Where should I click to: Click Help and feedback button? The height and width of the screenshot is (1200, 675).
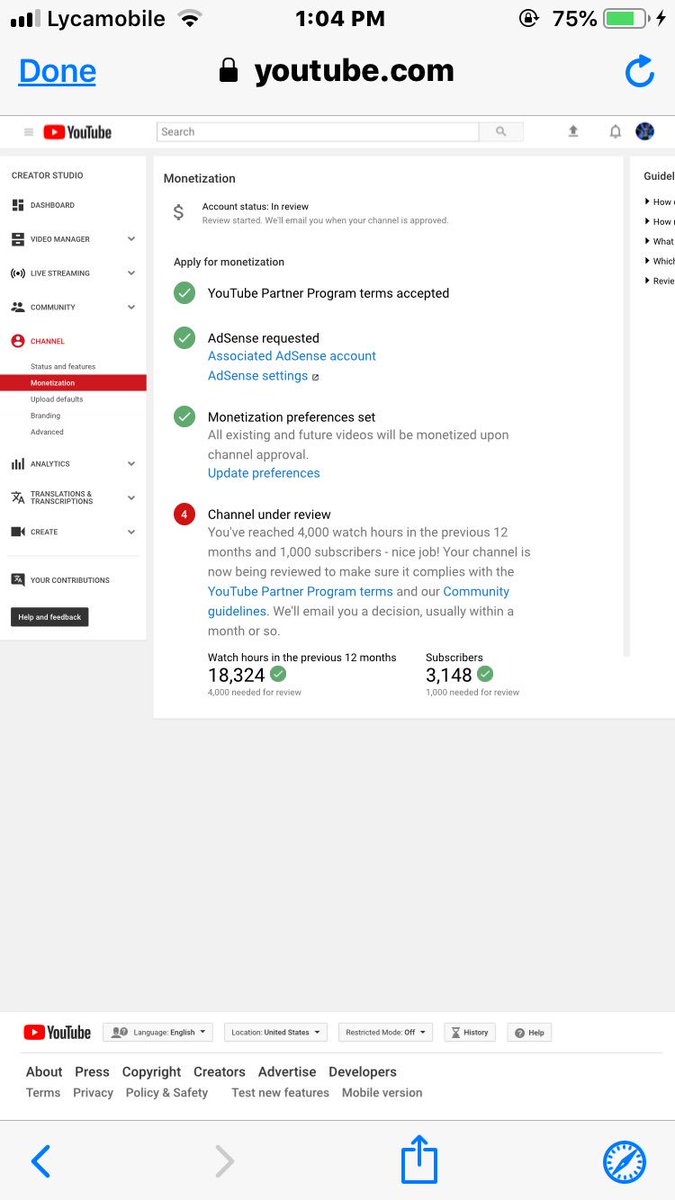click(50, 617)
